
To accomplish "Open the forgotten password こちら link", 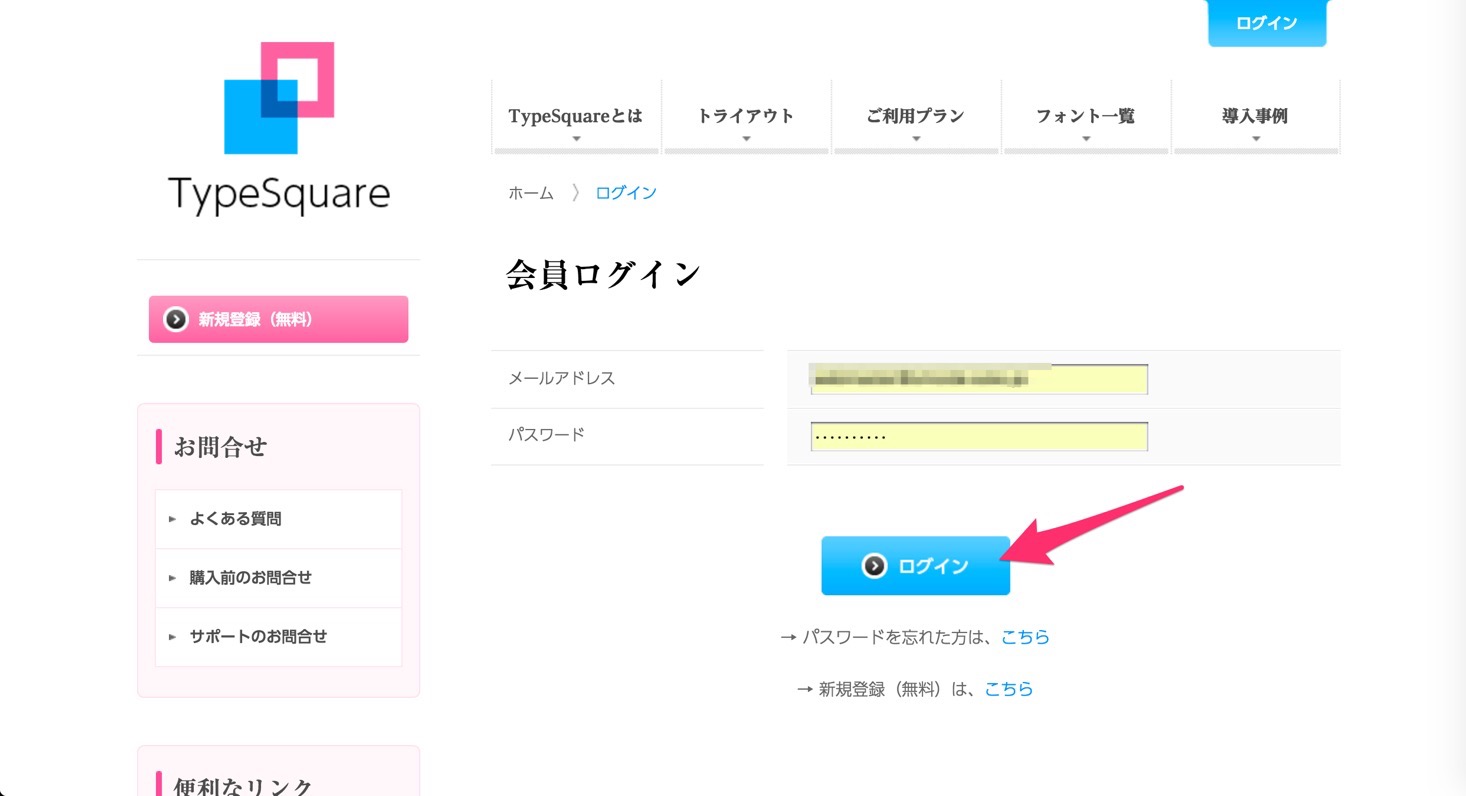I will (x=1026, y=637).
